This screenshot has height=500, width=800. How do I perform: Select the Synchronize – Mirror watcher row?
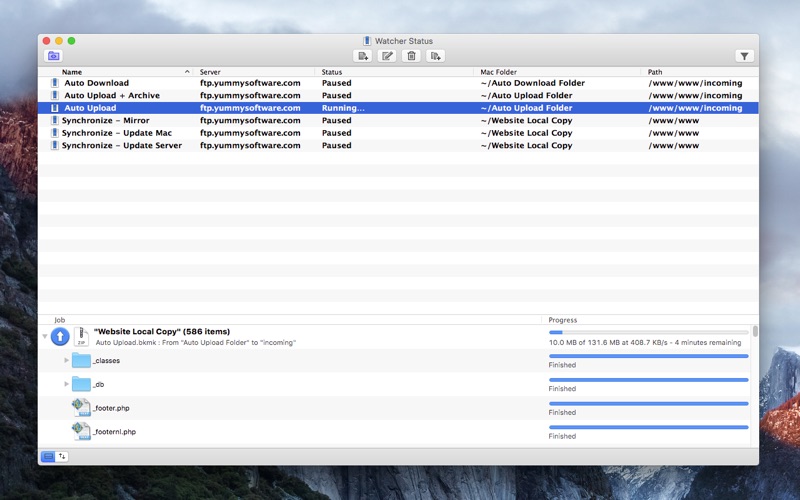coord(105,120)
